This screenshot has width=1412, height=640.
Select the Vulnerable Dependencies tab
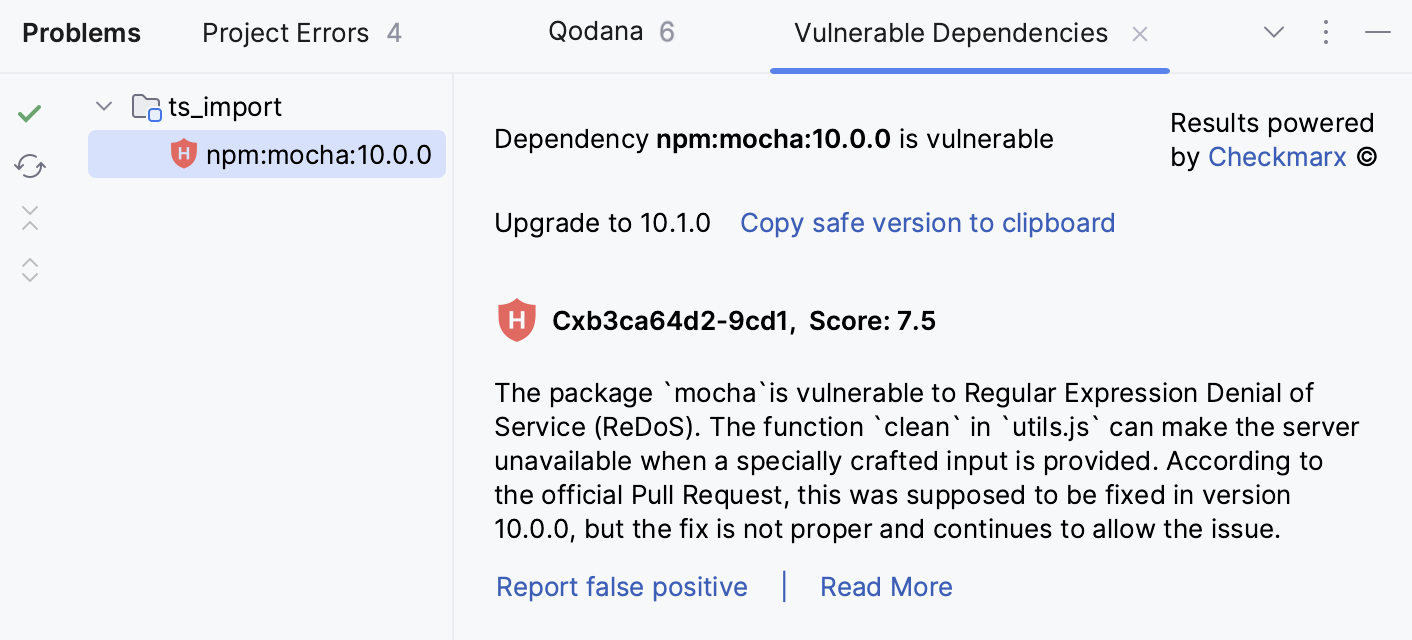point(950,32)
